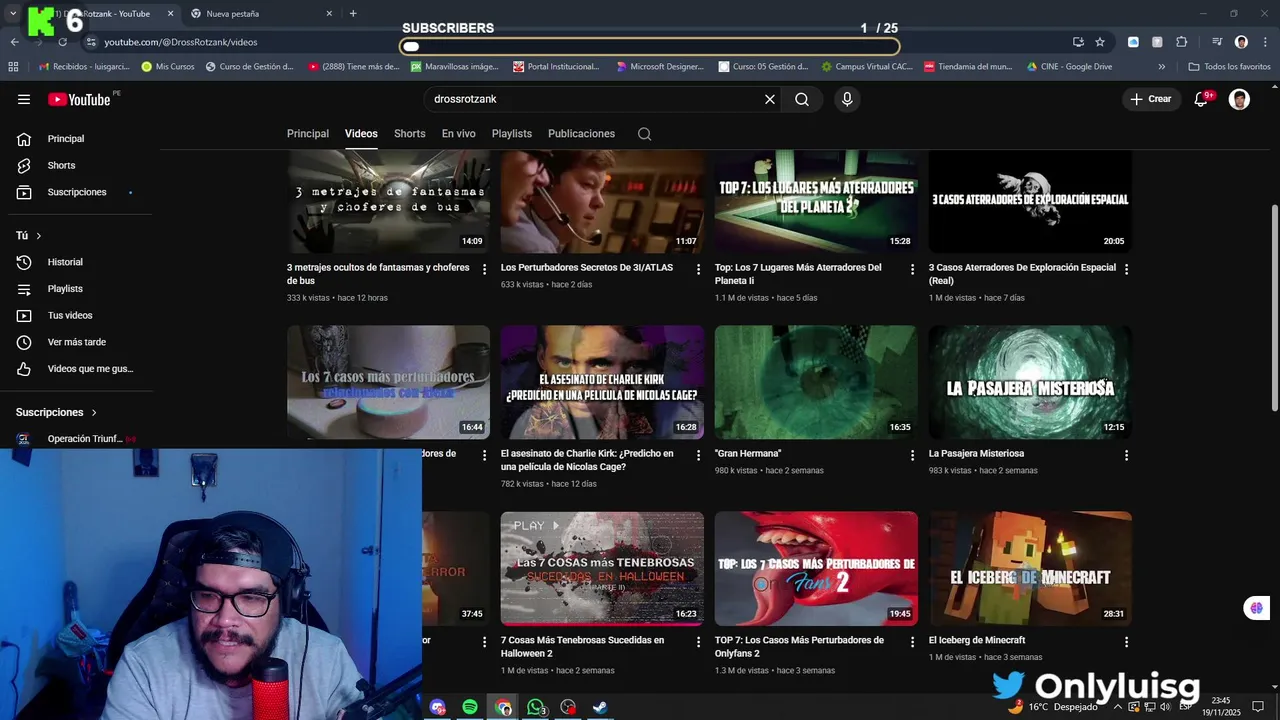Open the Principal sidebar entry
This screenshot has width=1280, height=720.
pyautogui.click(x=80, y=139)
